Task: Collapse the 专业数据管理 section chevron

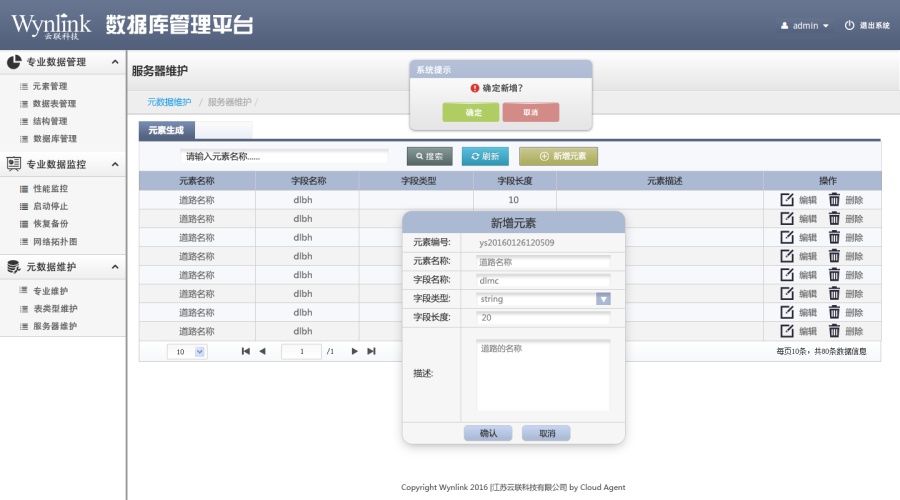Action: (115, 61)
